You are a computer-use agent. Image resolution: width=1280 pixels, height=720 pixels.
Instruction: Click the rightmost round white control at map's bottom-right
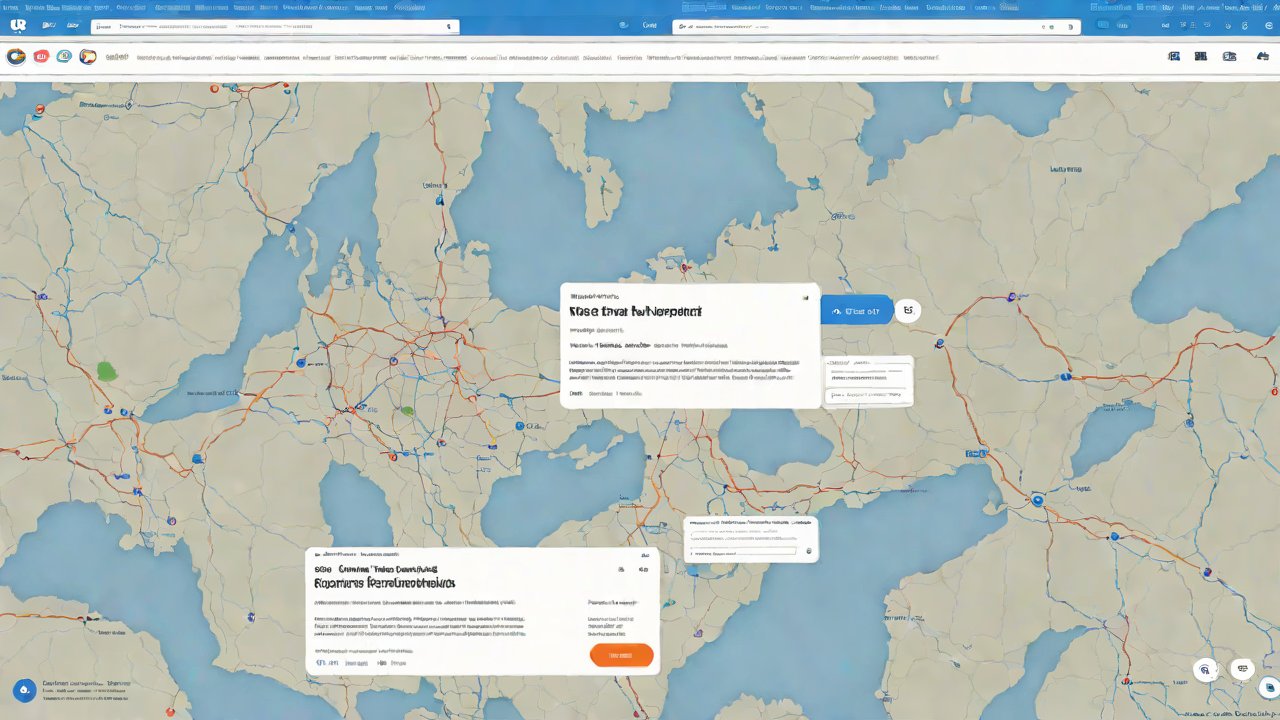tap(1242, 669)
